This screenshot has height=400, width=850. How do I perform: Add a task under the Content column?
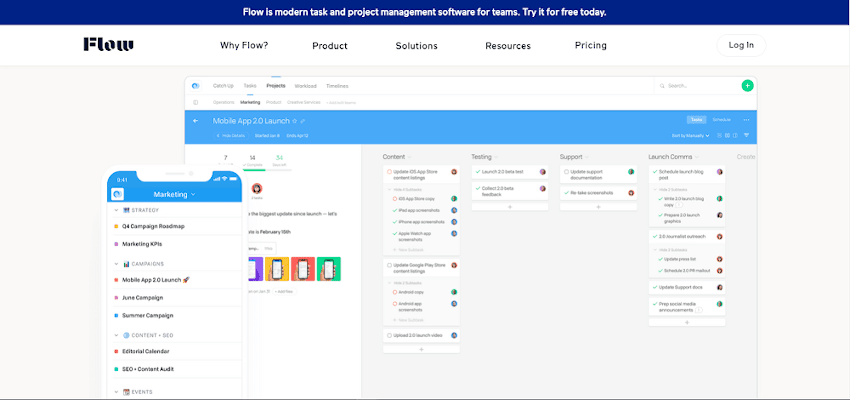421,350
